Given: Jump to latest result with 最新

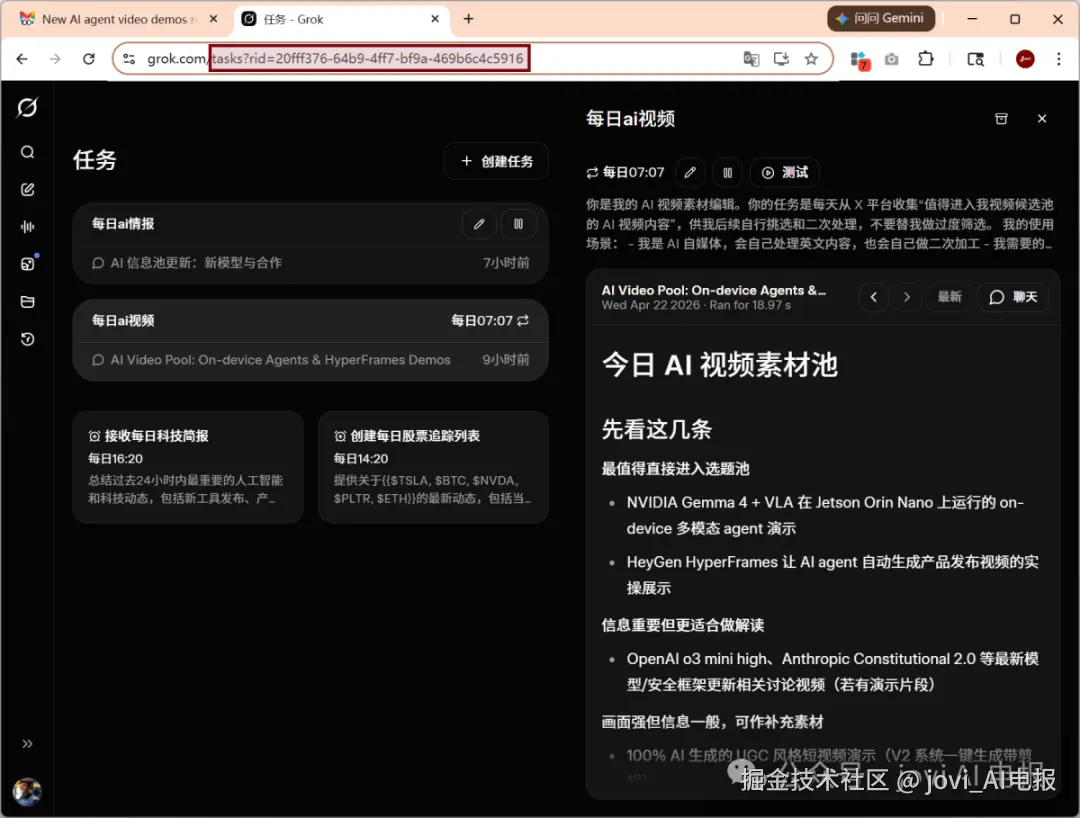Looking at the screenshot, I should (949, 297).
